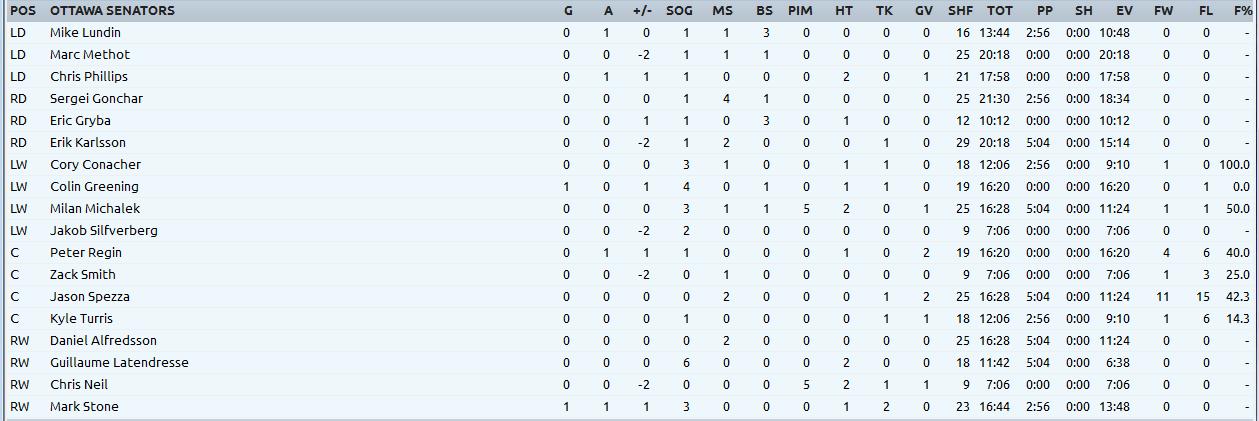Open Erik Karlsson's player page
Image resolution: width=1259 pixels, height=421 pixels.
pos(88,142)
